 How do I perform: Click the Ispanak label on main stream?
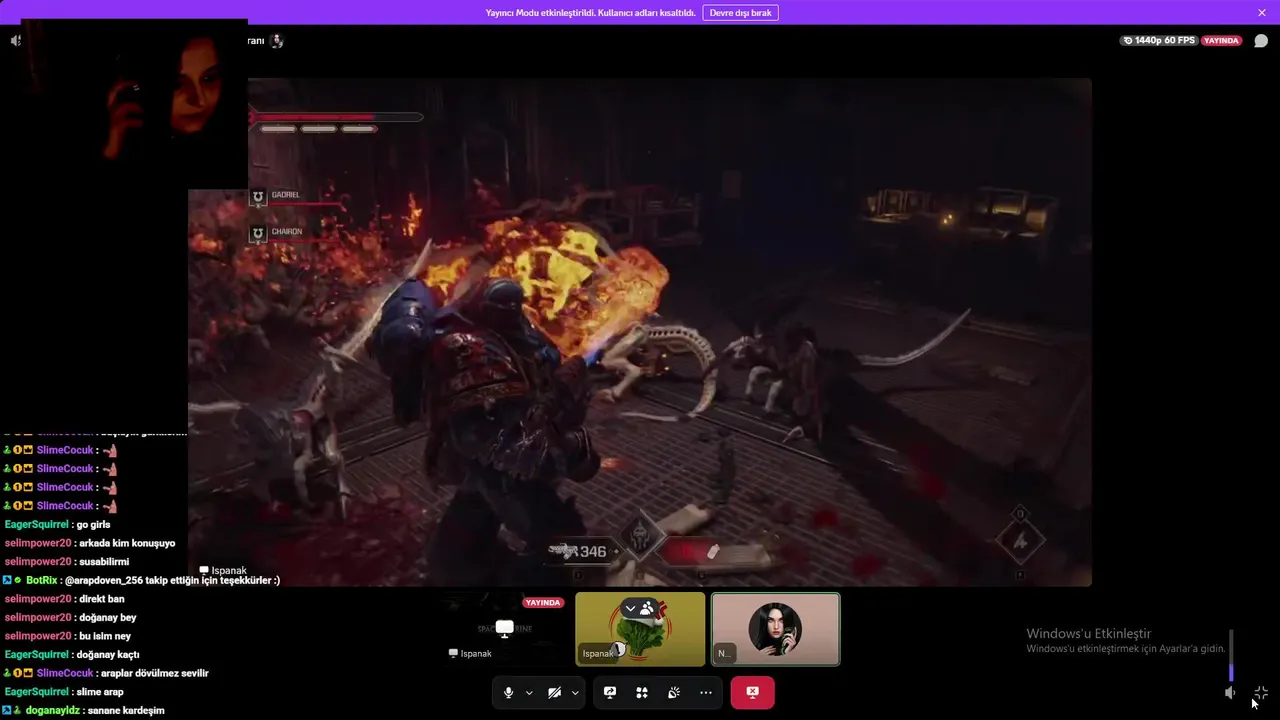tap(223, 570)
